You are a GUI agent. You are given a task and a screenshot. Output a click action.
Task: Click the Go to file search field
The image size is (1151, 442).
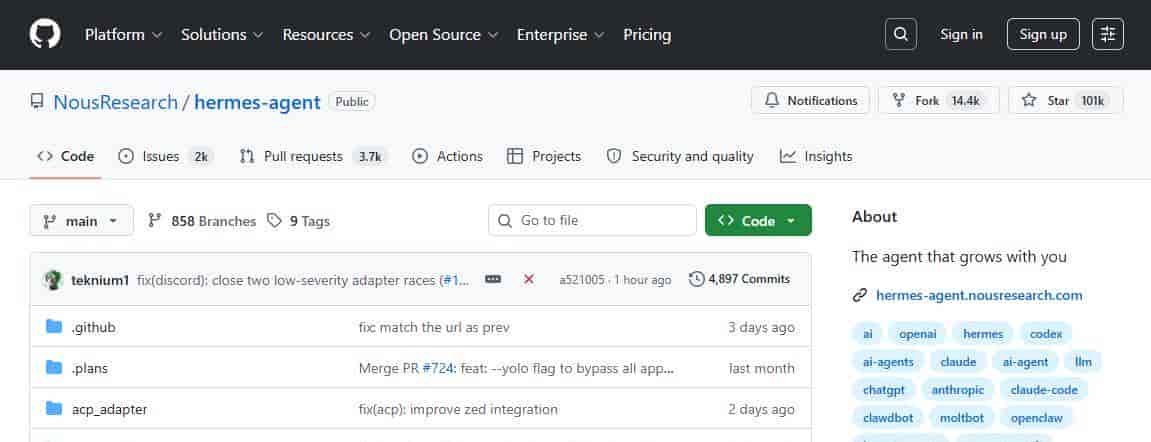(x=592, y=220)
